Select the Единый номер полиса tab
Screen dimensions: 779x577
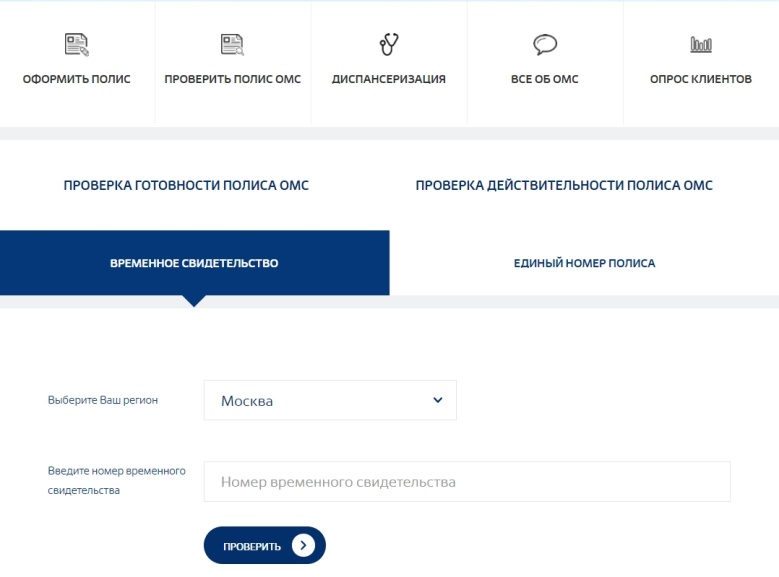[584, 263]
